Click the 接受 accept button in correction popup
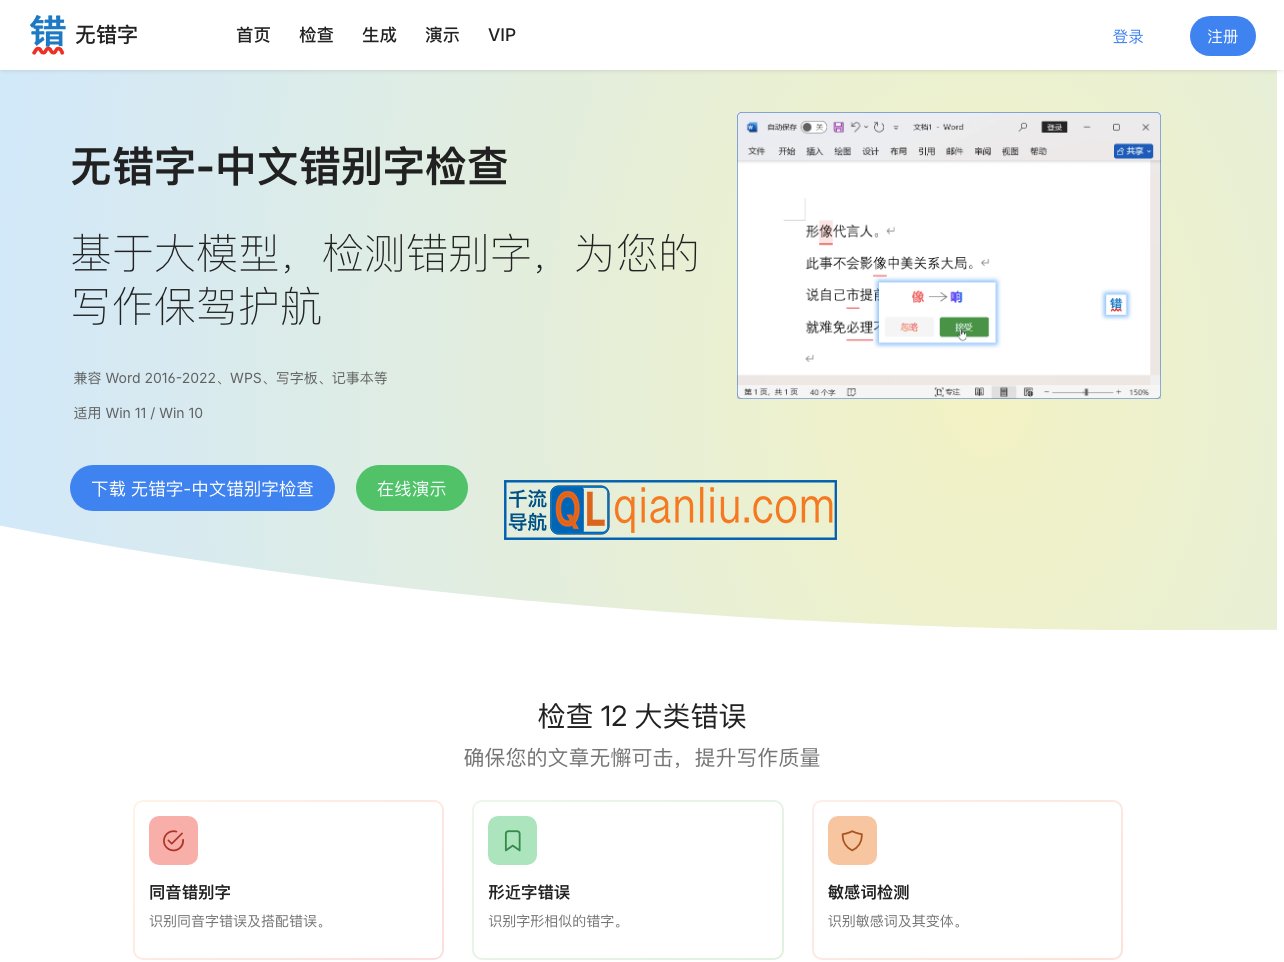The width and height of the screenshot is (1284, 962). click(x=965, y=327)
